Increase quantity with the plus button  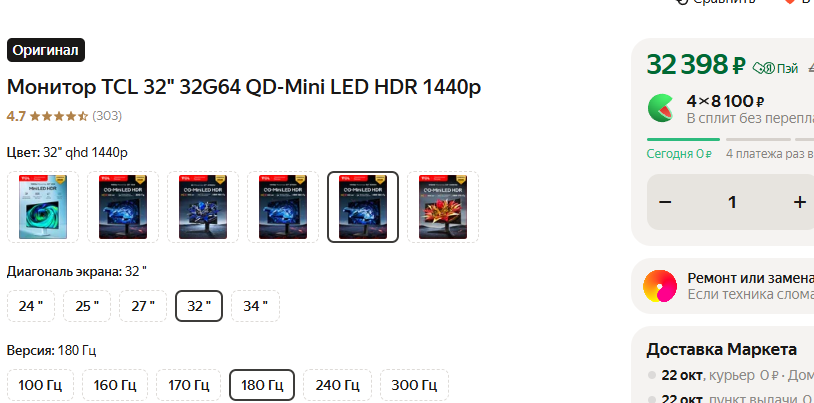point(800,202)
